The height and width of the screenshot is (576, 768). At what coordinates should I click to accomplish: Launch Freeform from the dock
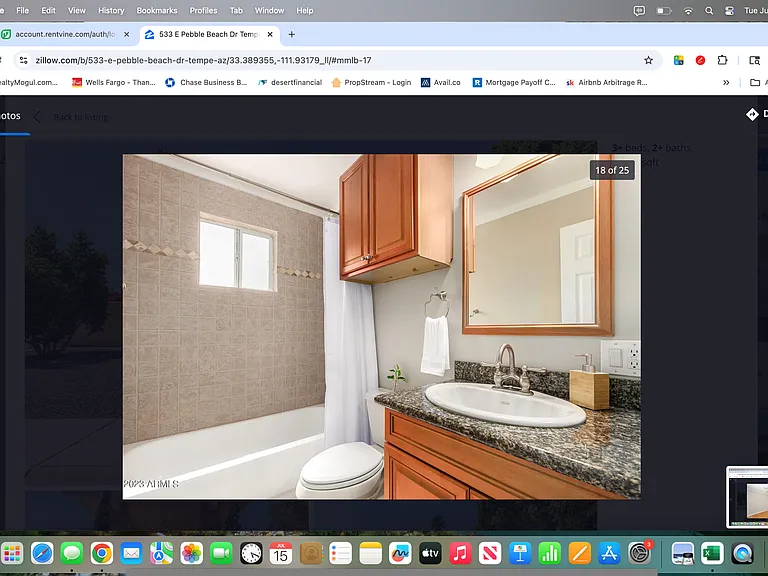tap(400, 554)
